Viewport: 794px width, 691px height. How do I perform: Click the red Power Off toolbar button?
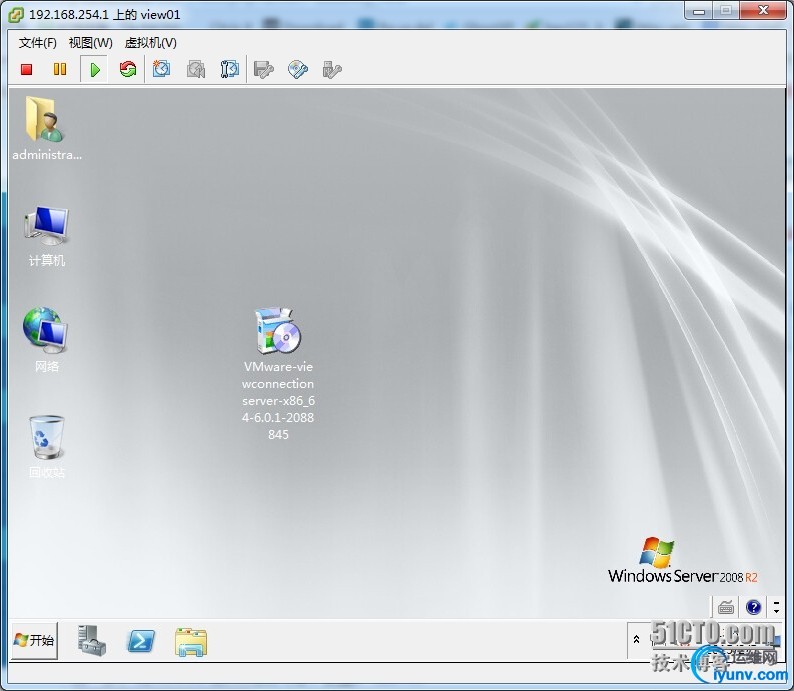pyautogui.click(x=26, y=69)
